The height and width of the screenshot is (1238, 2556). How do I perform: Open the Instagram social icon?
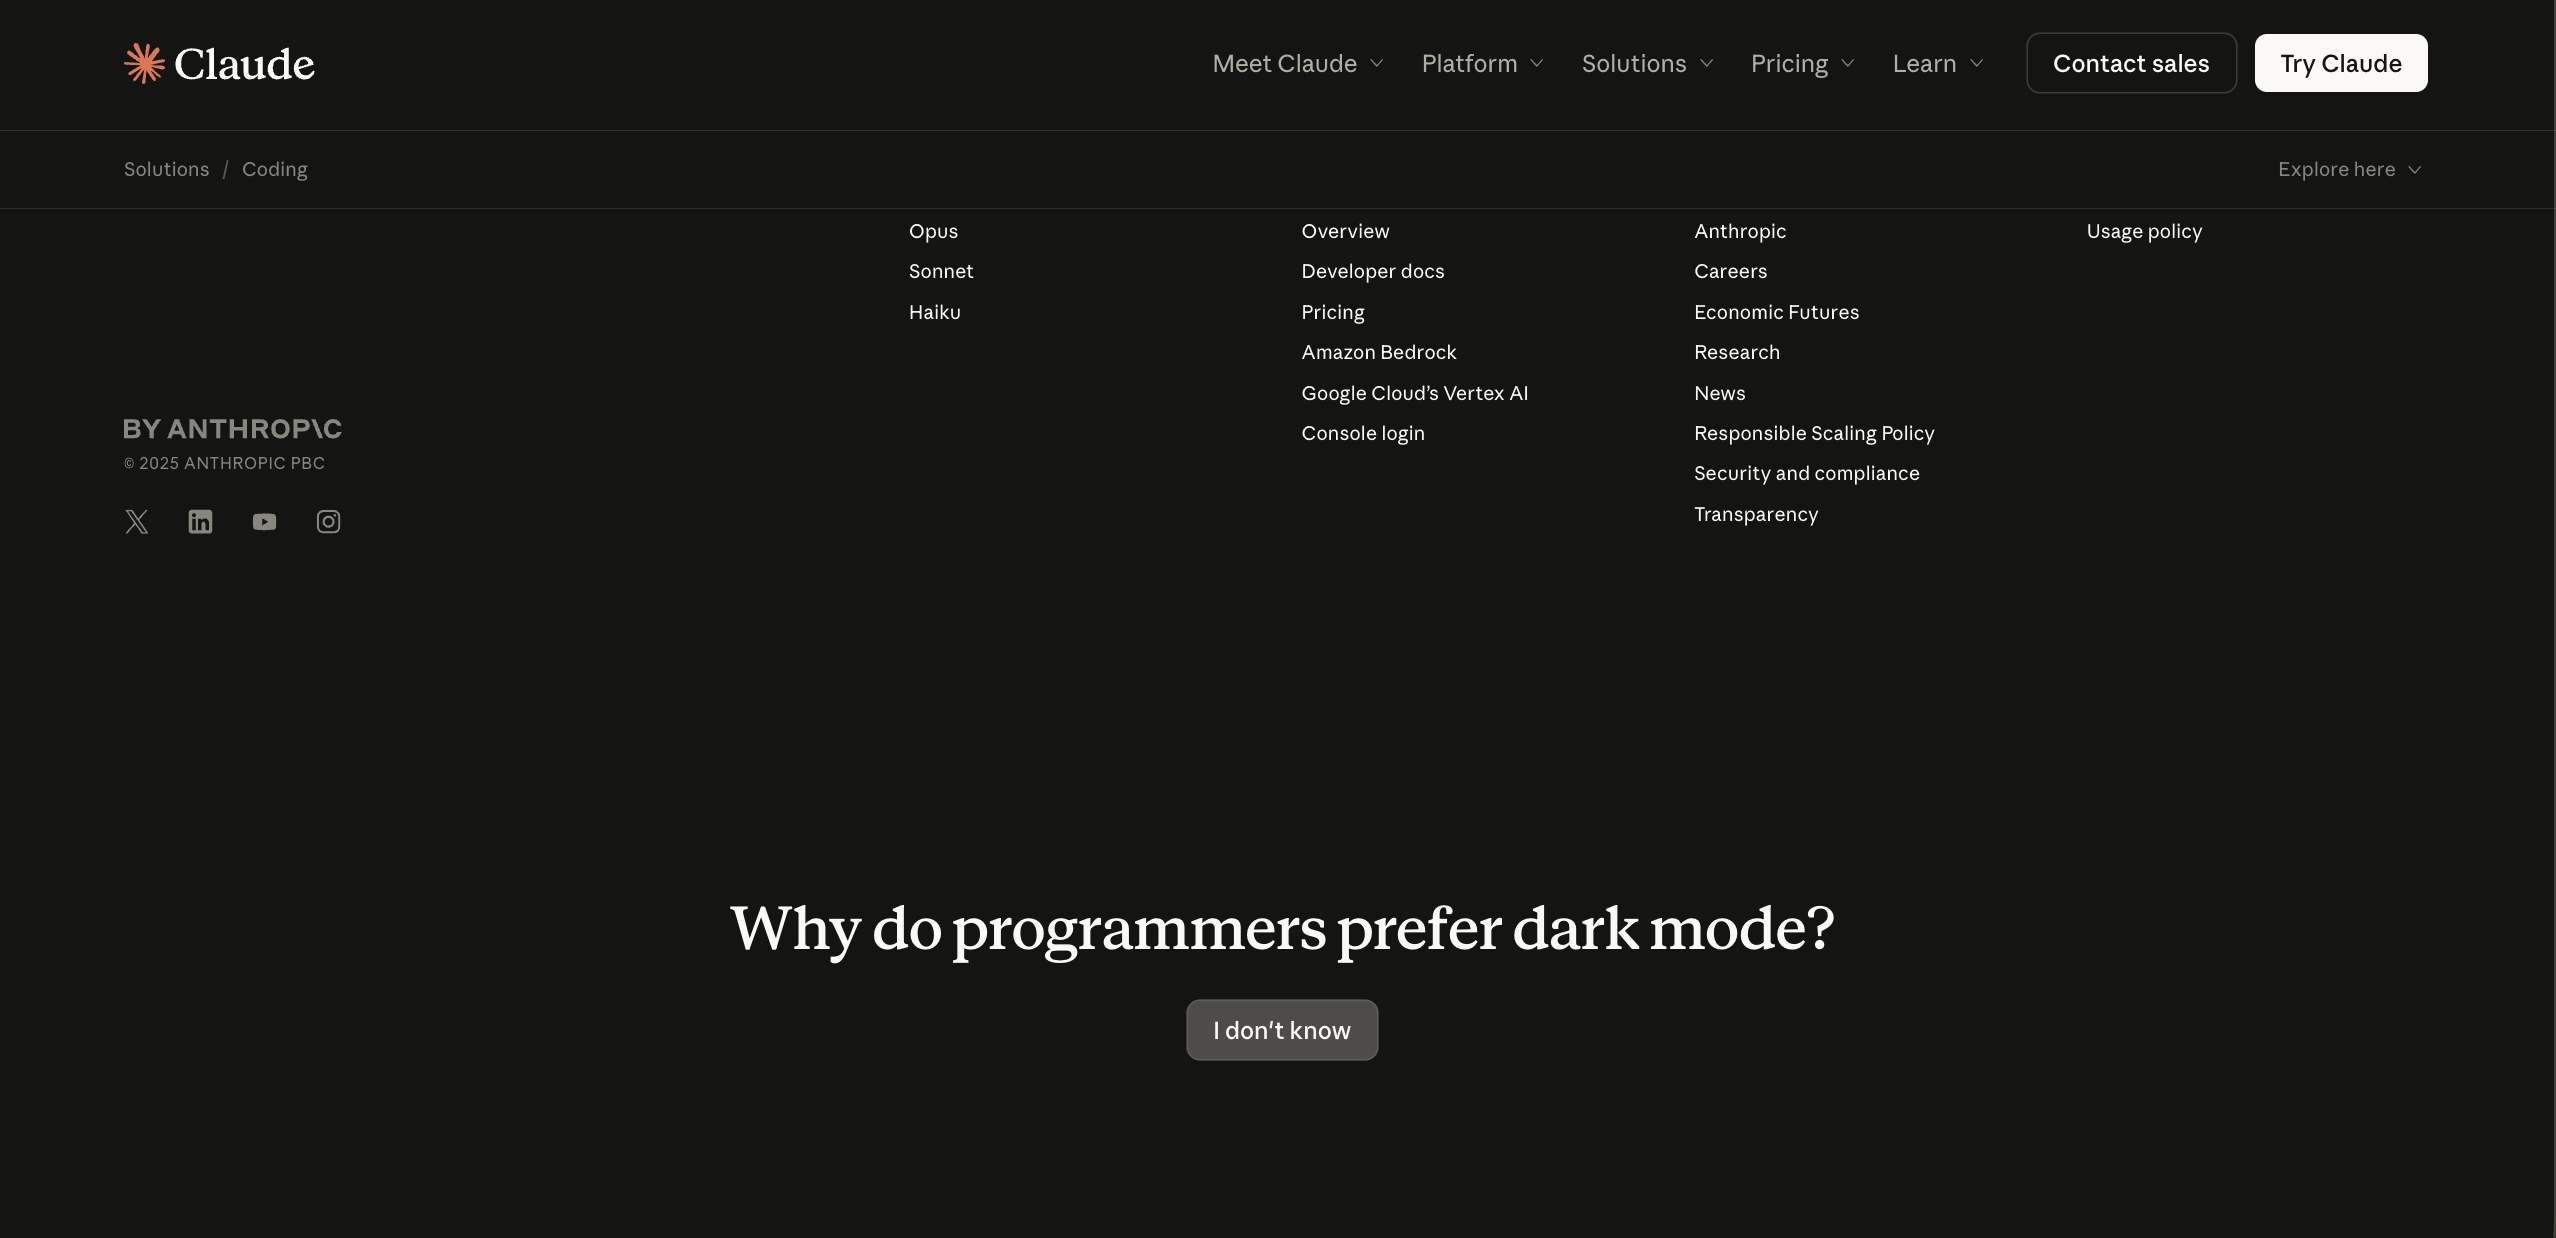tap(328, 522)
